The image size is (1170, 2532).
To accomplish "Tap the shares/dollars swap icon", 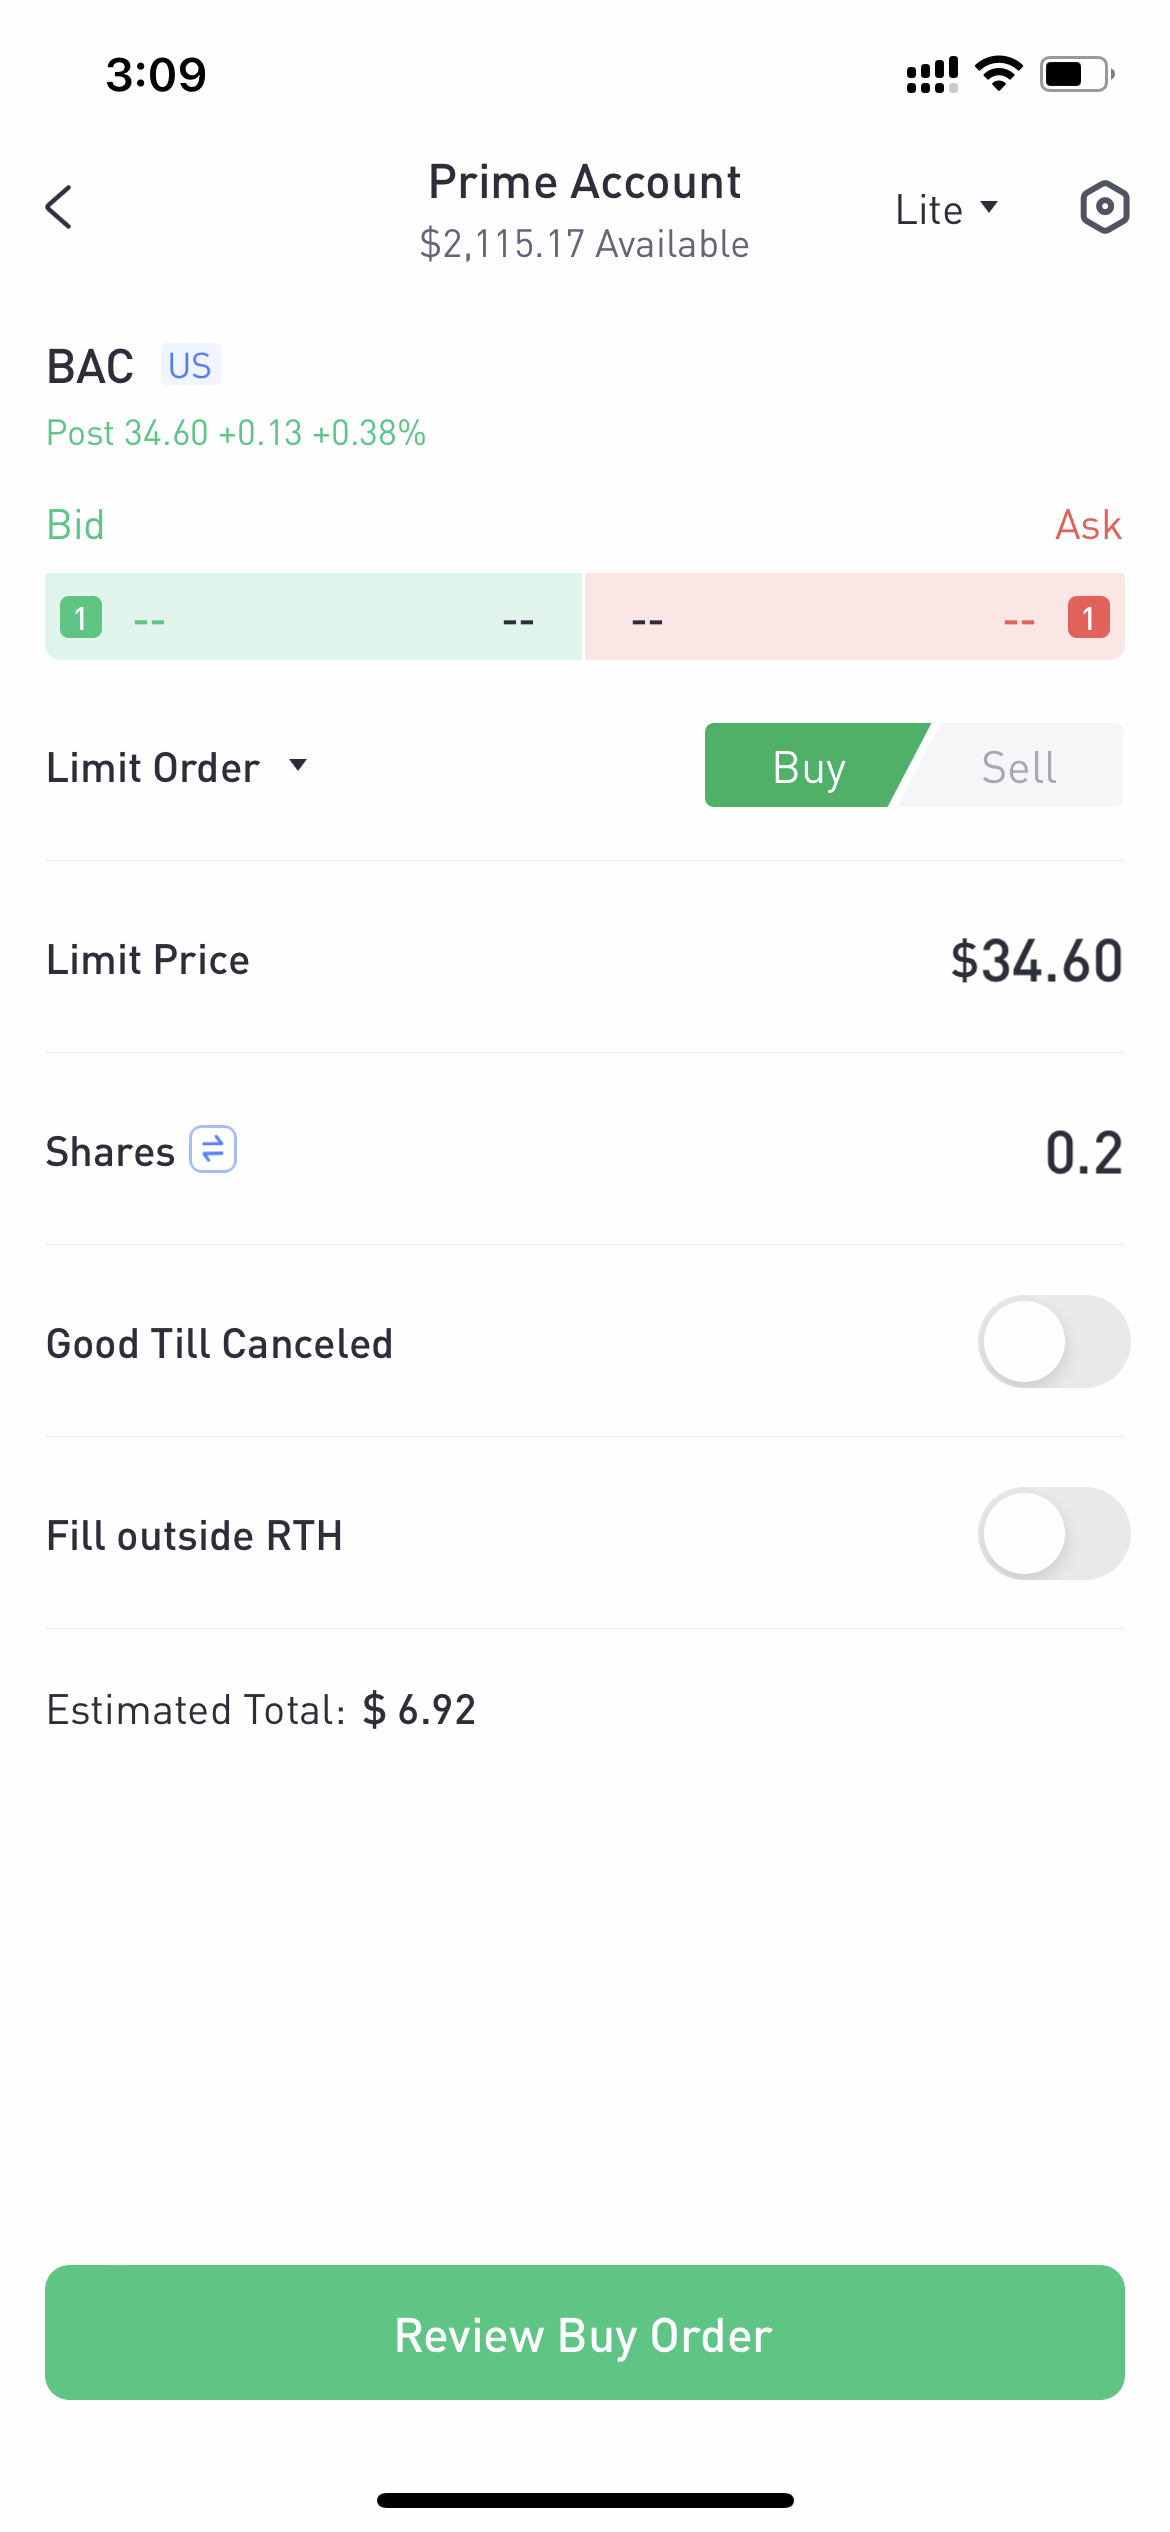I will point(213,1150).
